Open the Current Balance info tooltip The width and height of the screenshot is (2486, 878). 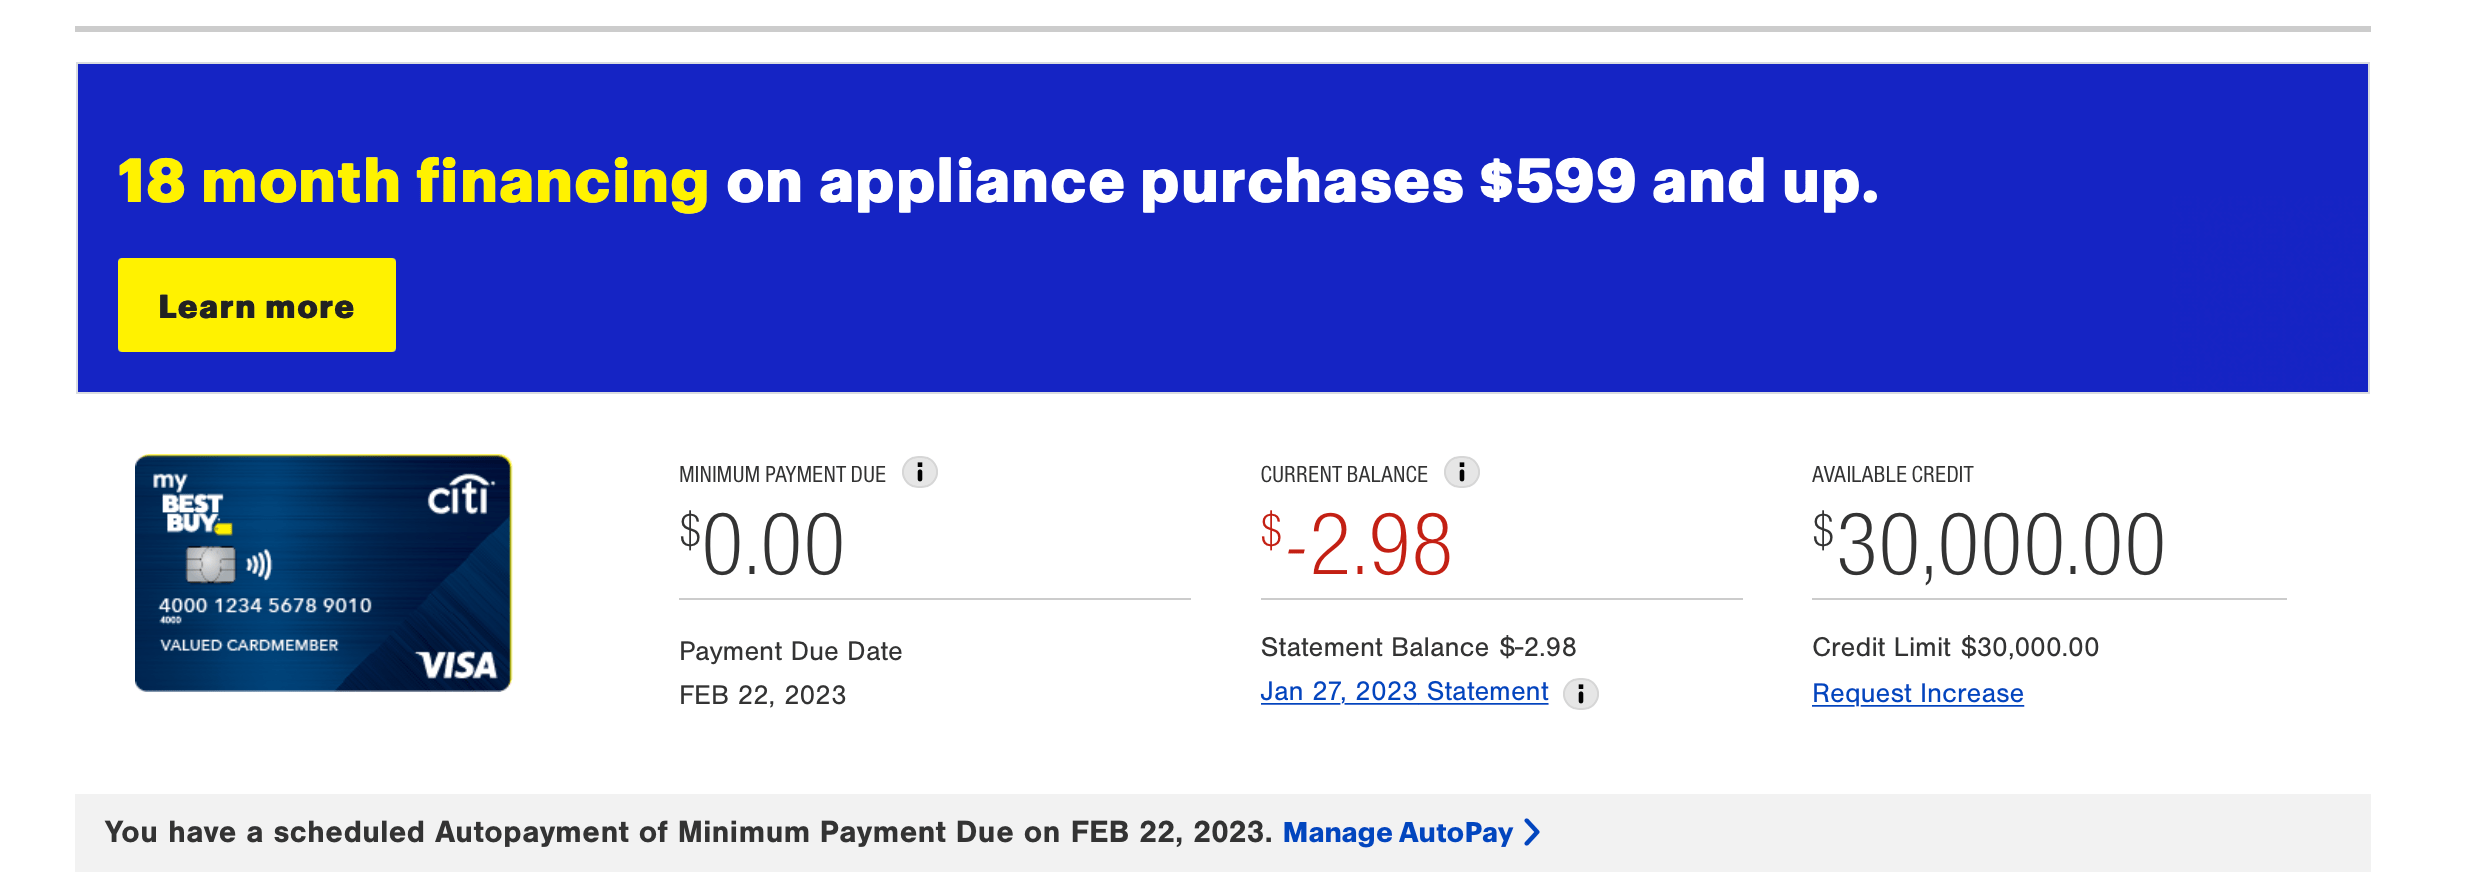click(1464, 474)
